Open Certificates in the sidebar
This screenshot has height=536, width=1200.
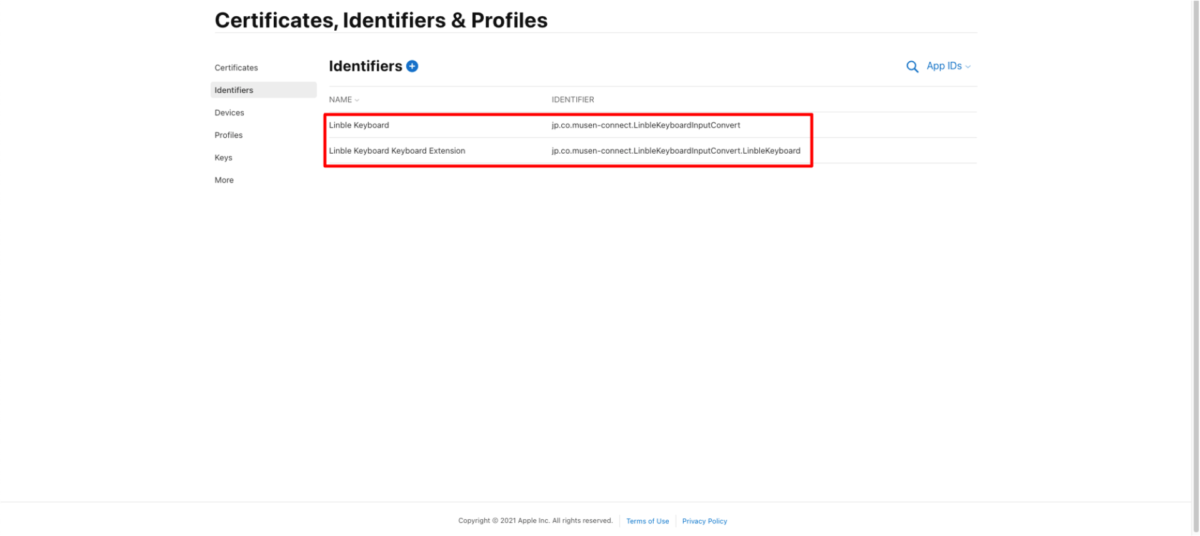pyautogui.click(x=236, y=68)
